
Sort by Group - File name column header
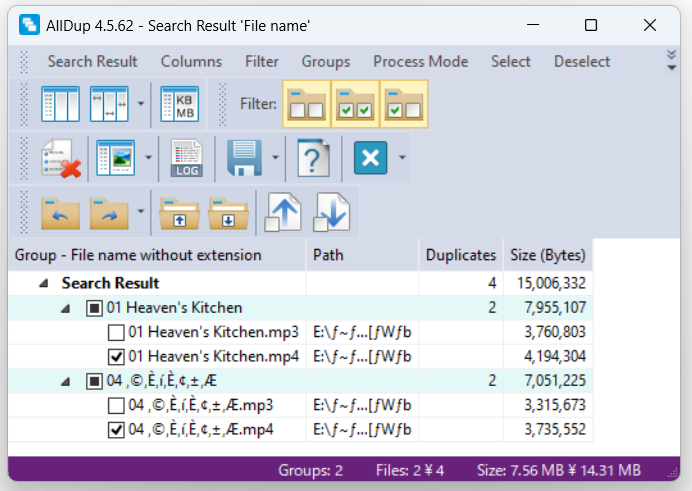157,255
